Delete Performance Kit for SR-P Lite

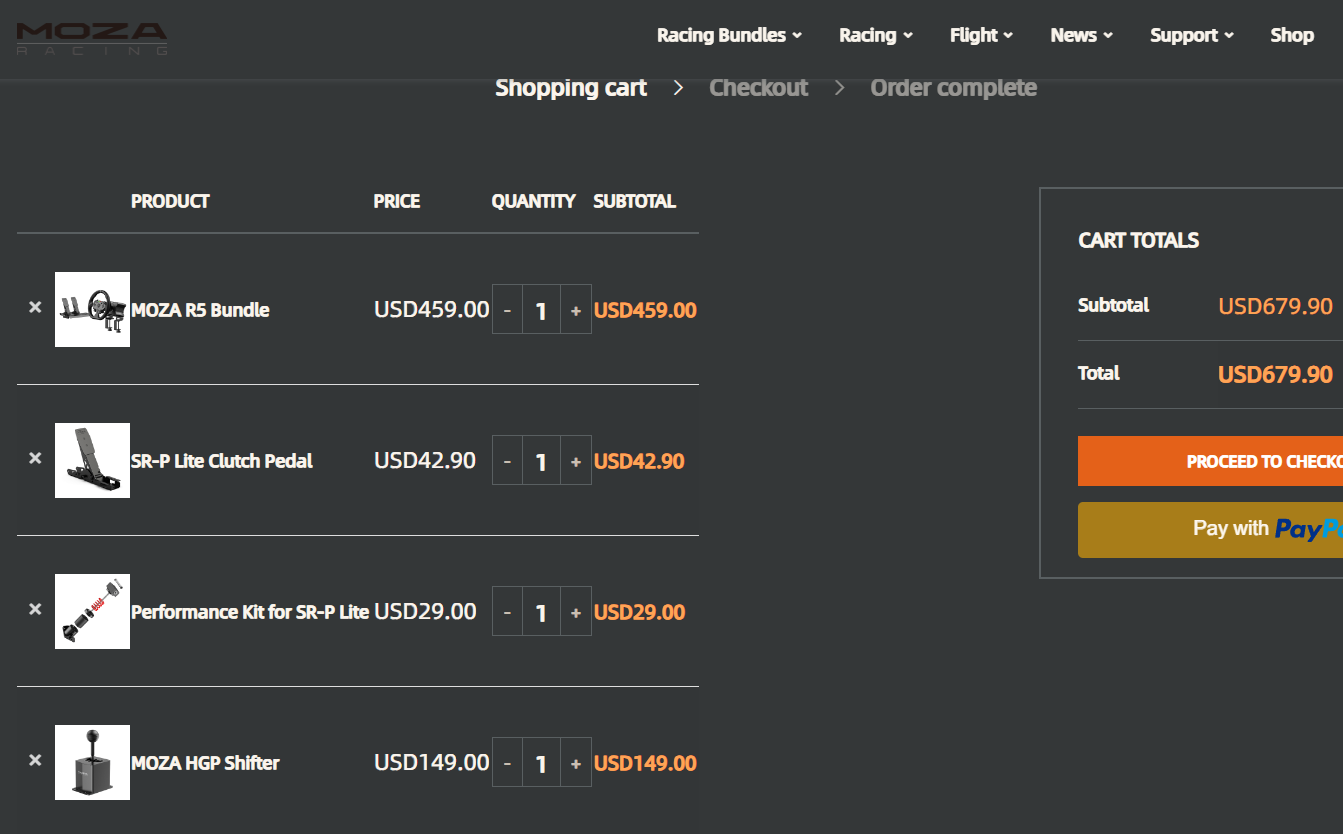coord(35,610)
